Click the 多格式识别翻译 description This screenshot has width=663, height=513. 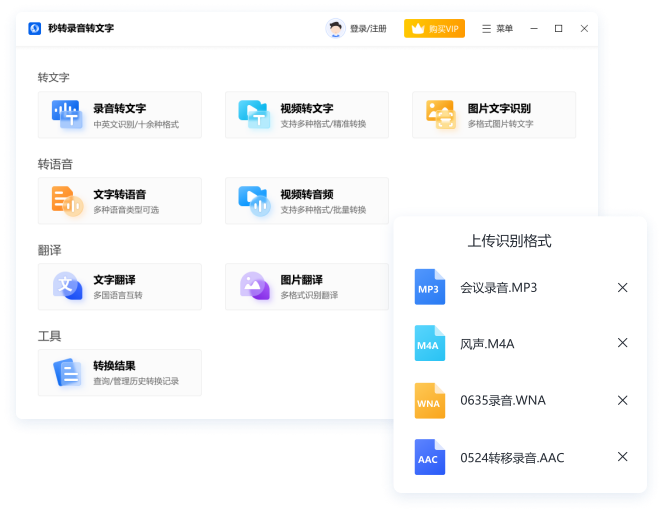point(309,295)
